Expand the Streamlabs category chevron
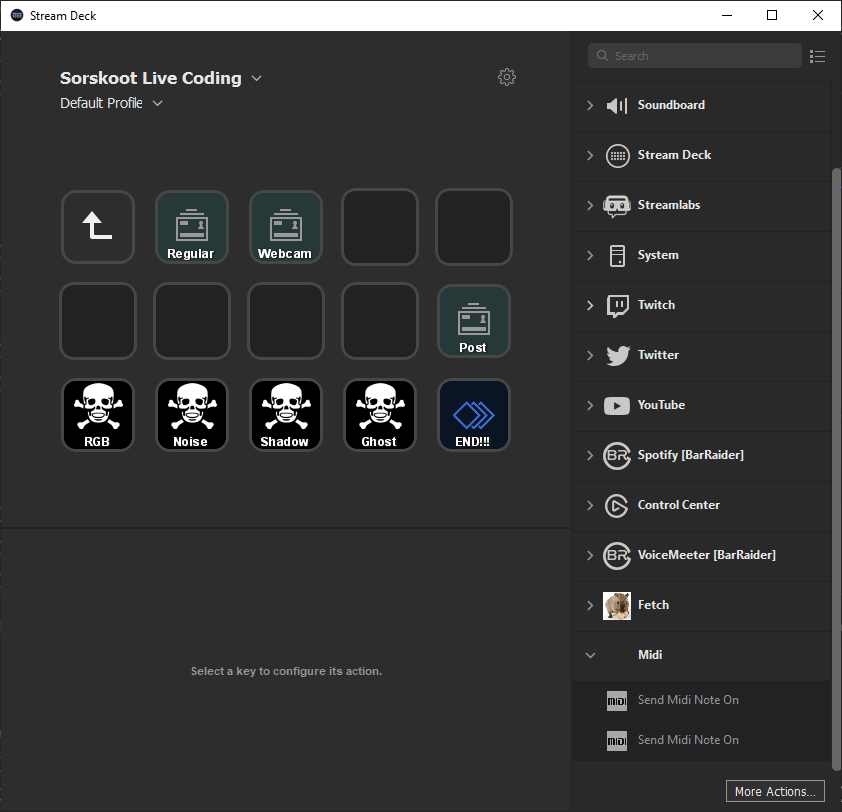Screen dimensions: 842x812 590,205
